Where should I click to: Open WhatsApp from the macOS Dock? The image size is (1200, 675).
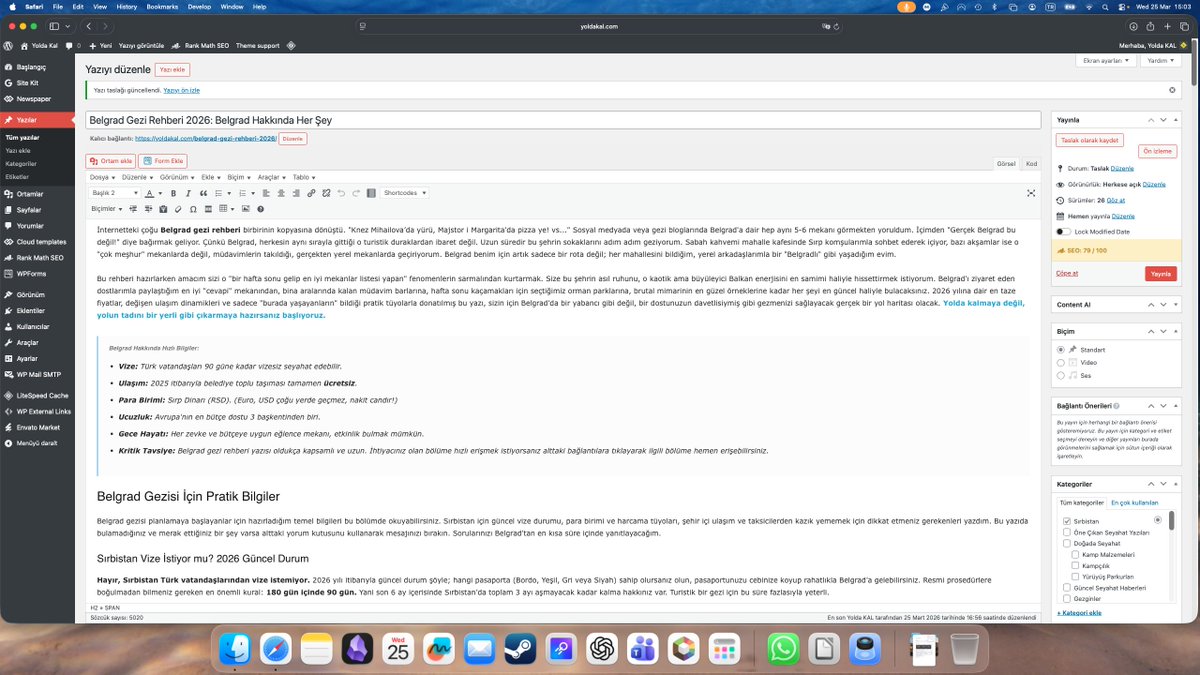click(783, 649)
